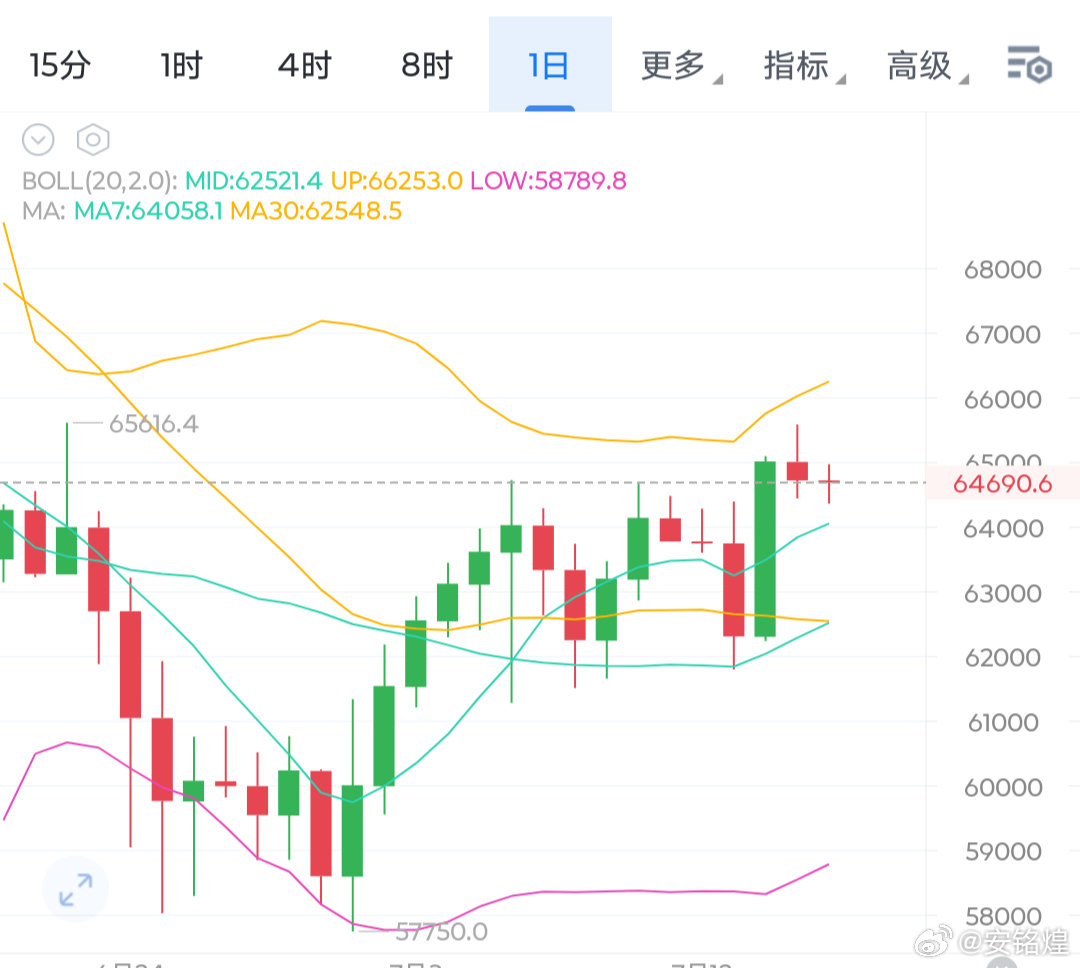Open the 指标 indicators dropdown

[x=803, y=66]
